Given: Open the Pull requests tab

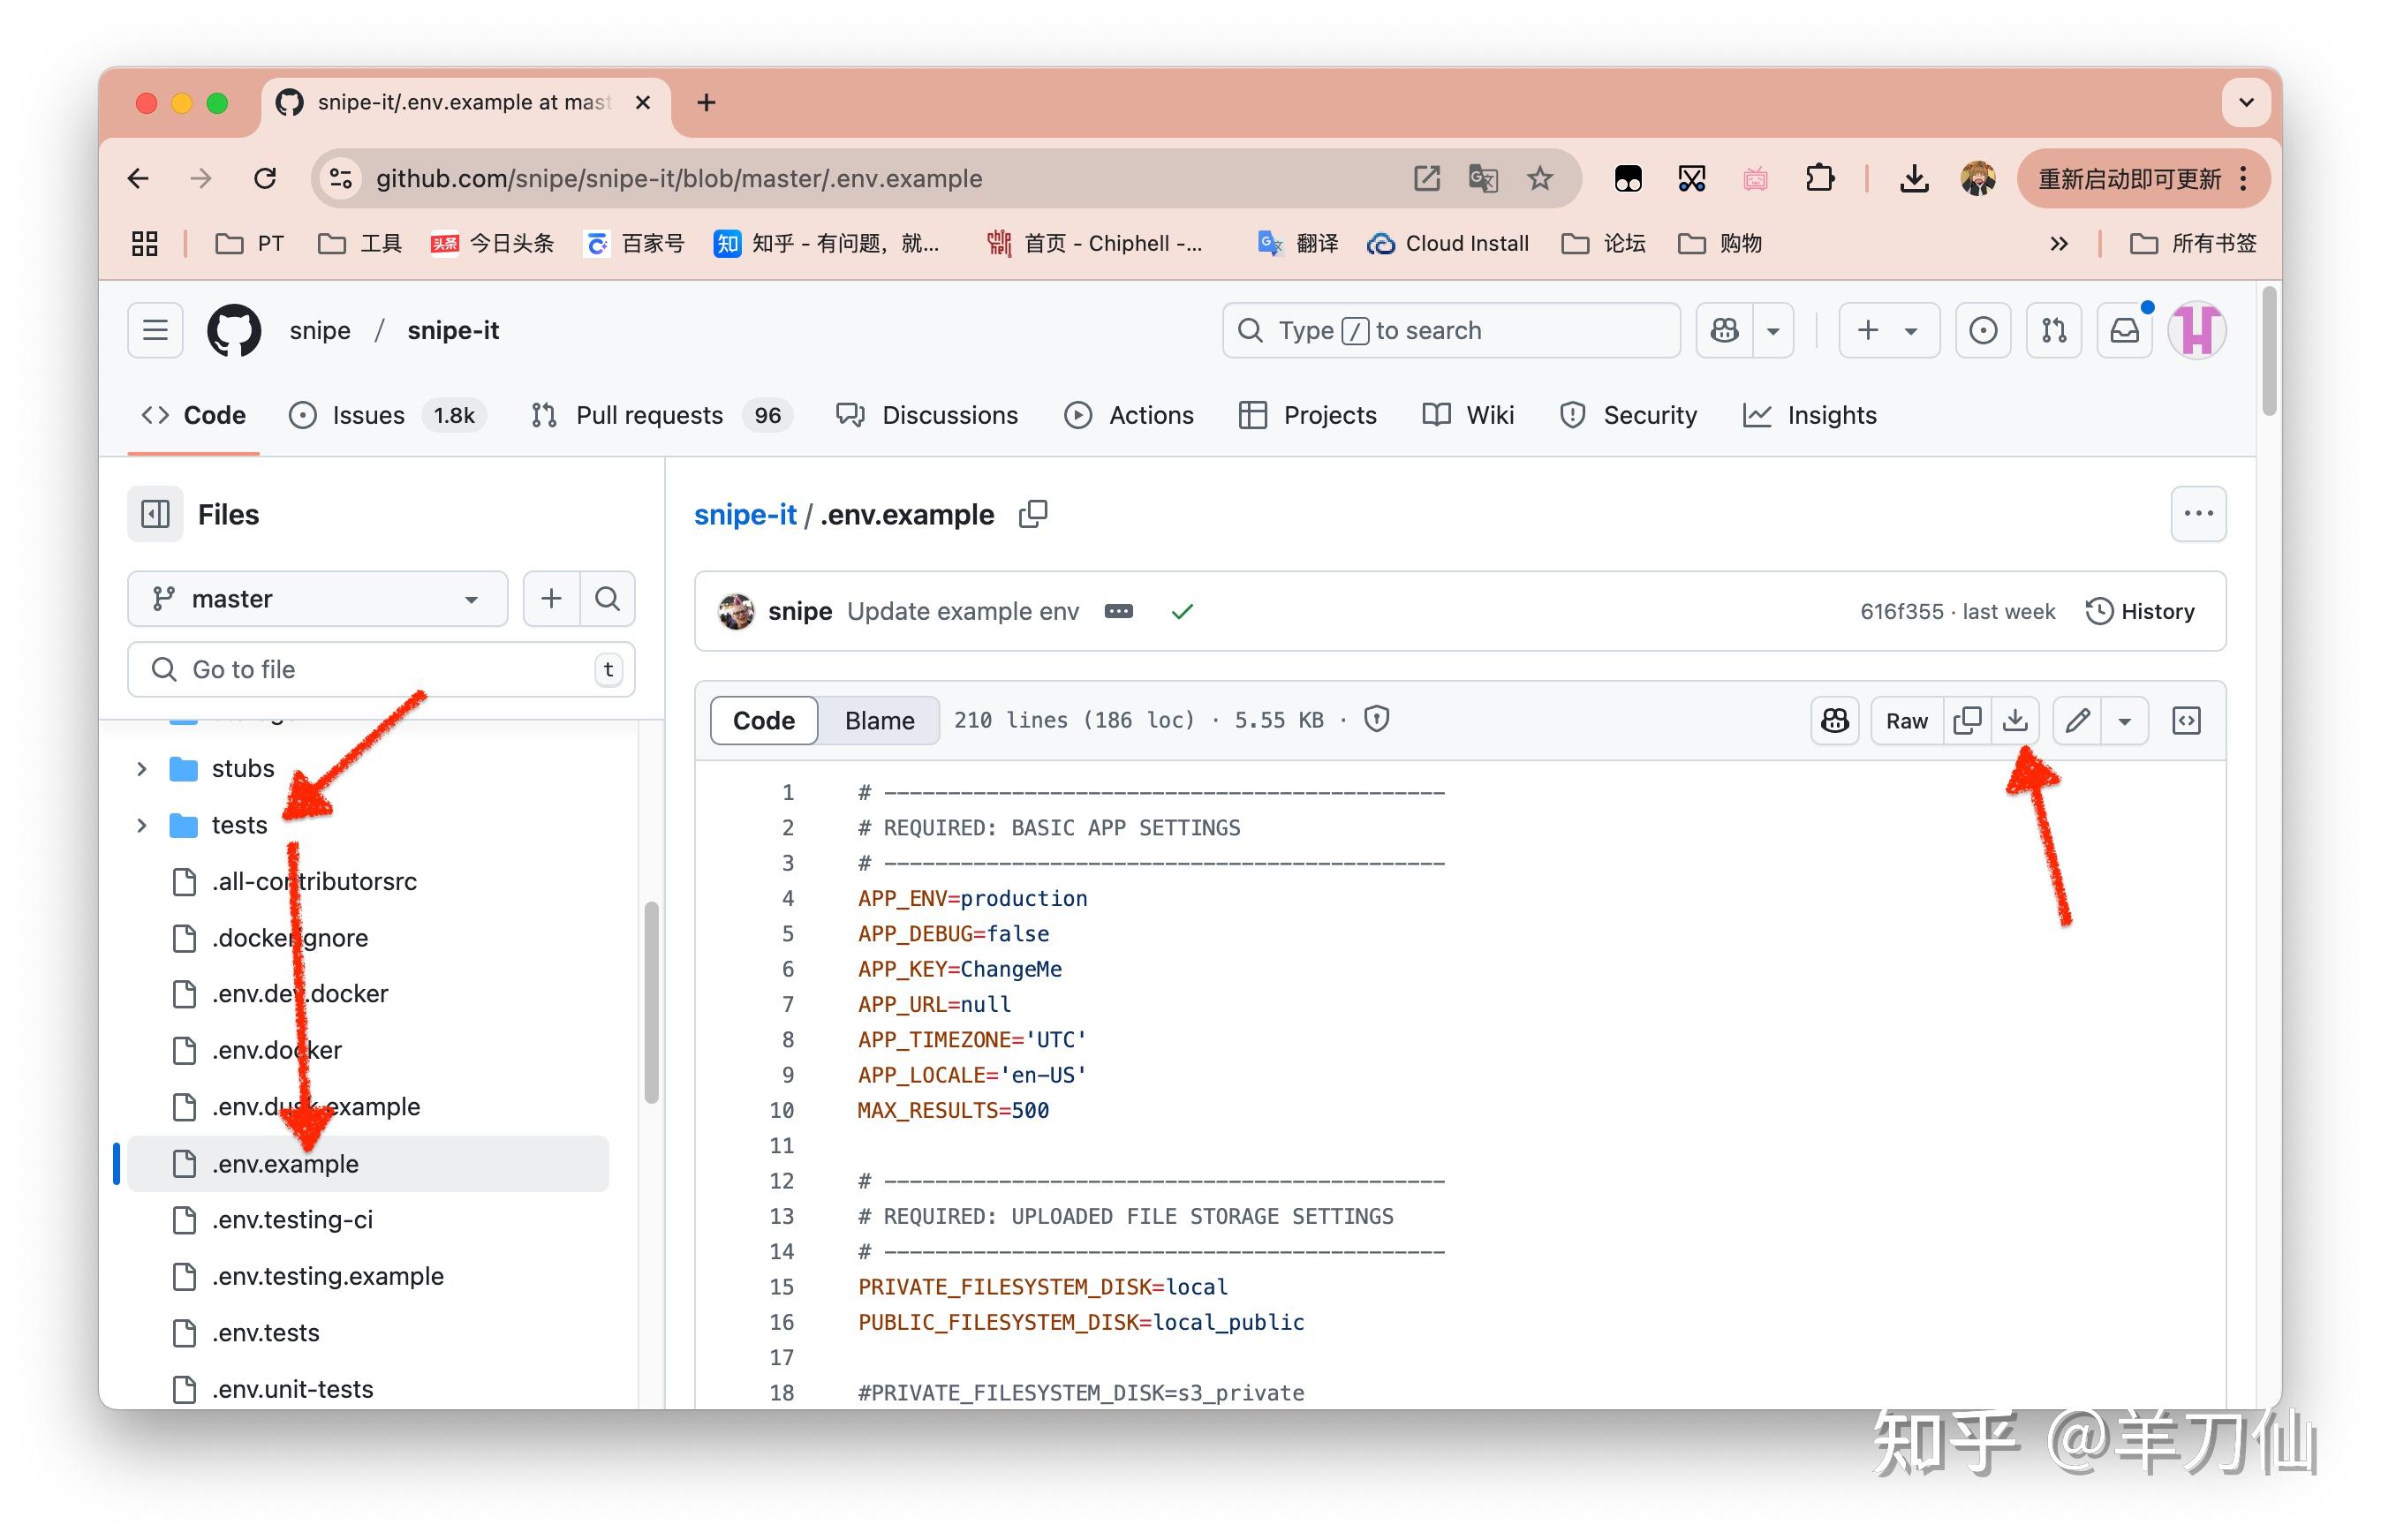Looking at the screenshot, I should [x=648, y=415].
